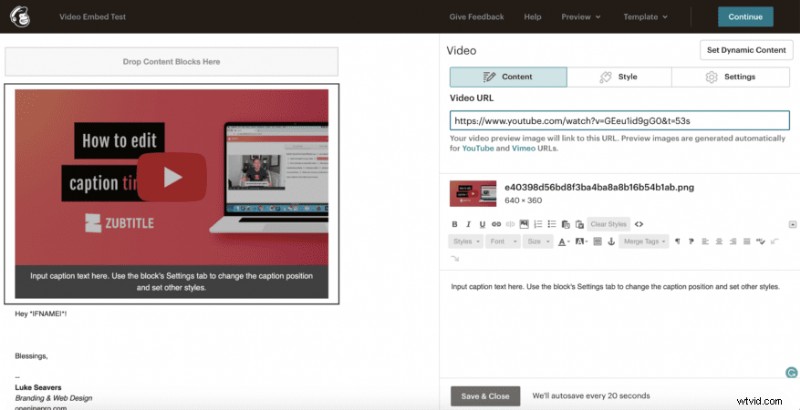800x410 pixels.
Task: Justify the text
Action: (747, 241)
